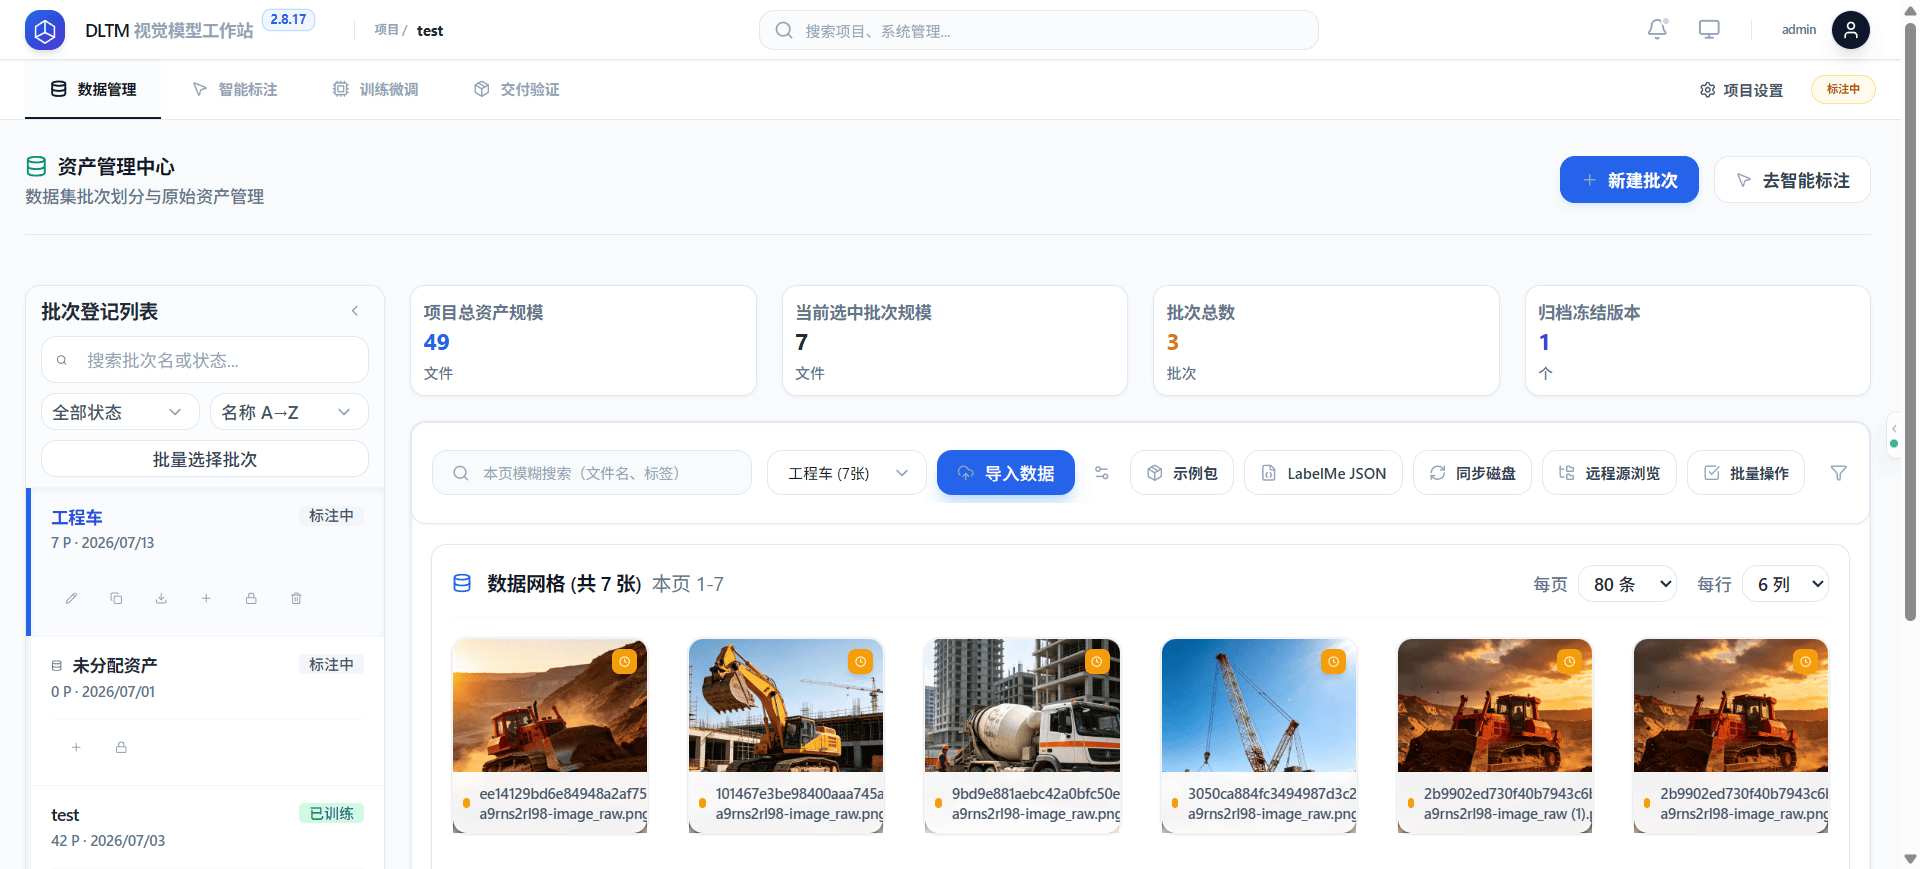The height and width of the screenshot is (869, 1920).
Task: Change the 每页 80 条 page size dropdown
Action: (x=1627, y=584)
